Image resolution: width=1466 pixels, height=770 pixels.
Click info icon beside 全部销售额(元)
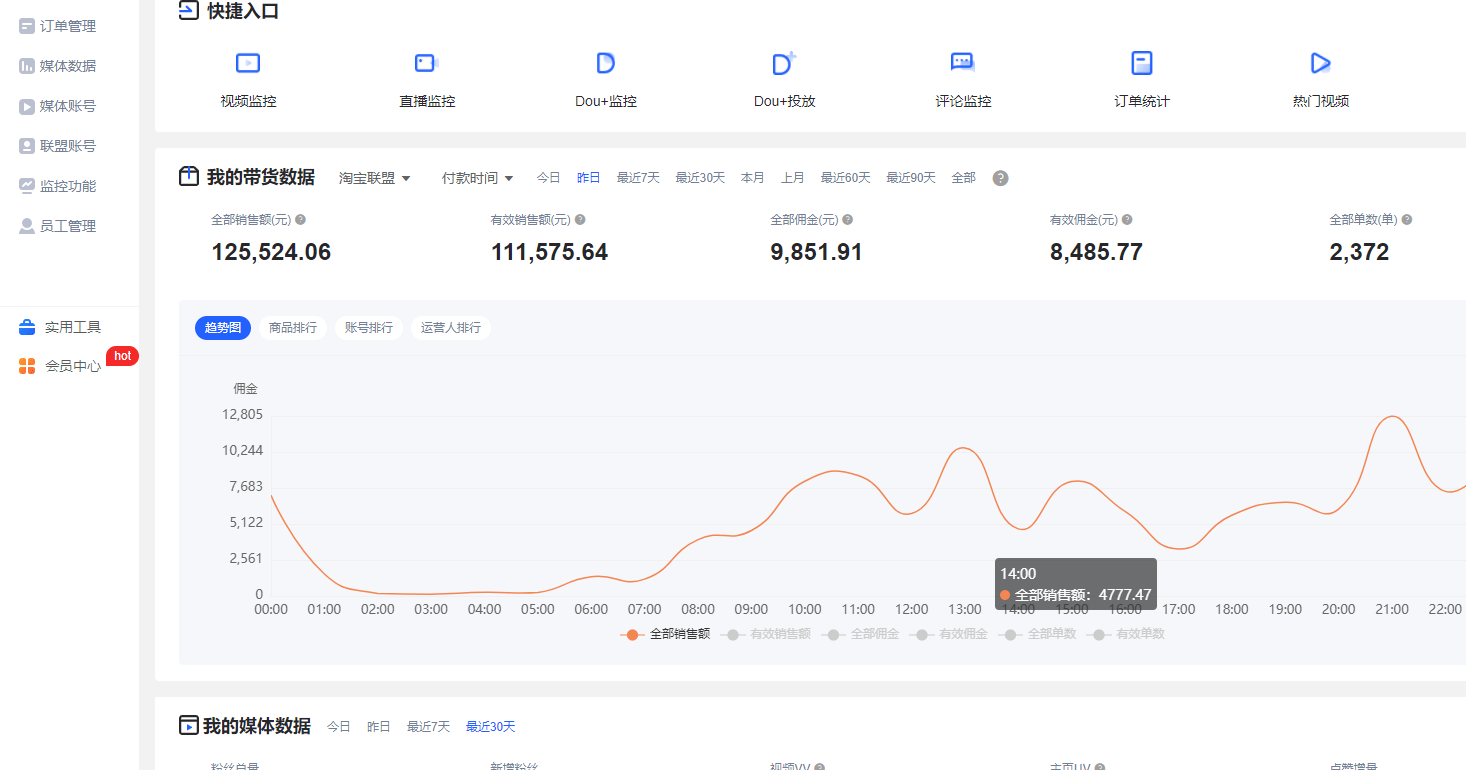[300, 220]
